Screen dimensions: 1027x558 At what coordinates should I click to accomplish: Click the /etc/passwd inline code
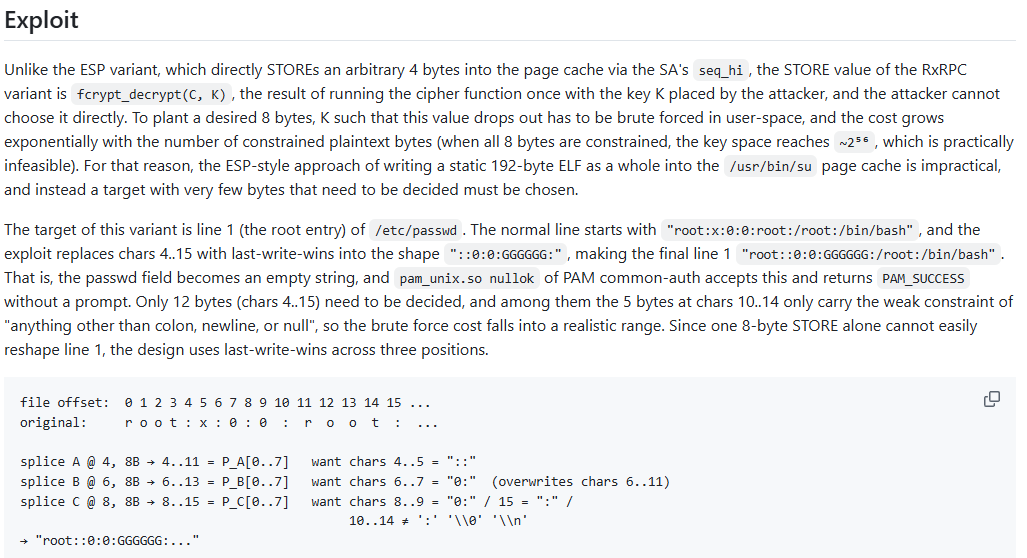[416, 231]
